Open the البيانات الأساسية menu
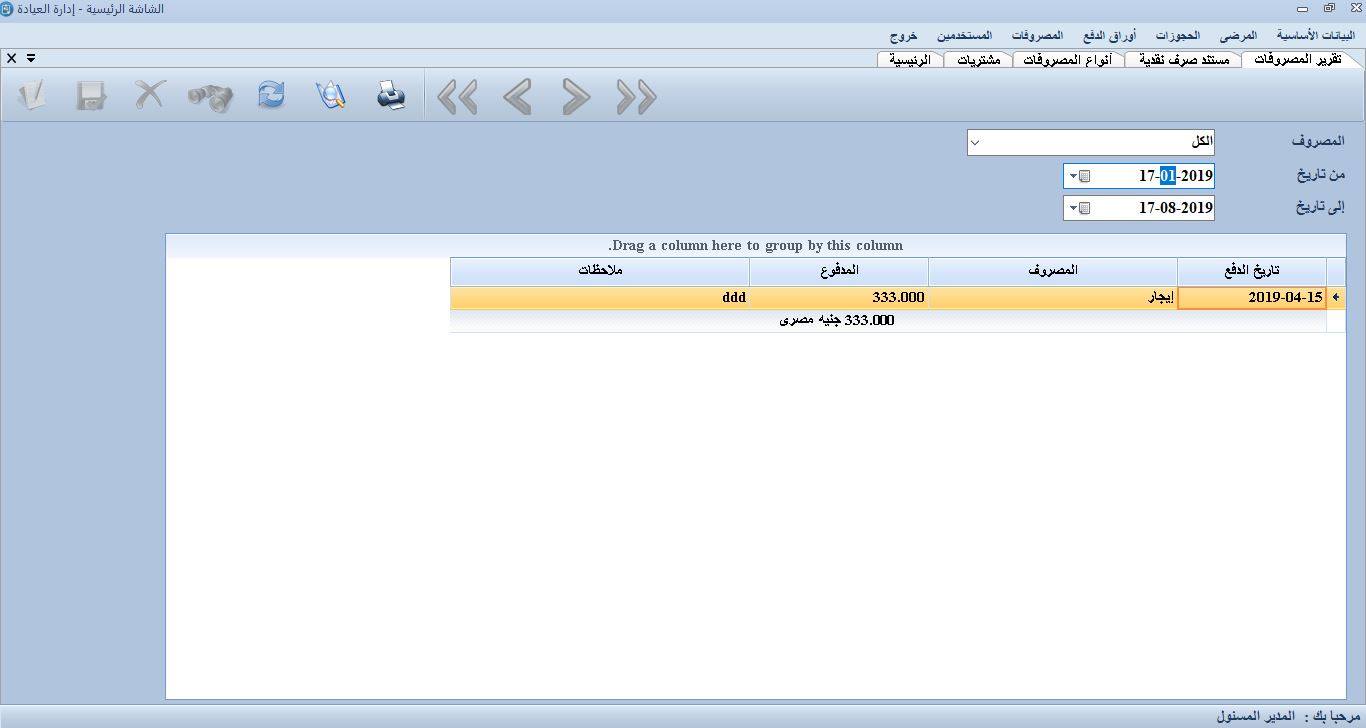The height and width of the screenshot is (728, 1366). point(1315,35)
